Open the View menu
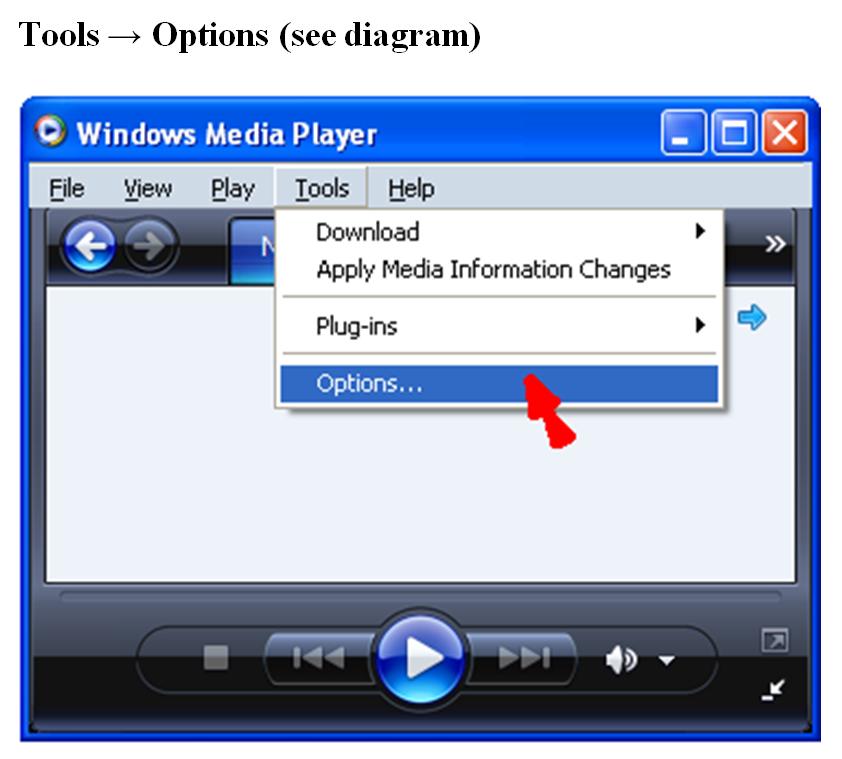This screenshot has height=759, width=842. click(x=148, y=188)
